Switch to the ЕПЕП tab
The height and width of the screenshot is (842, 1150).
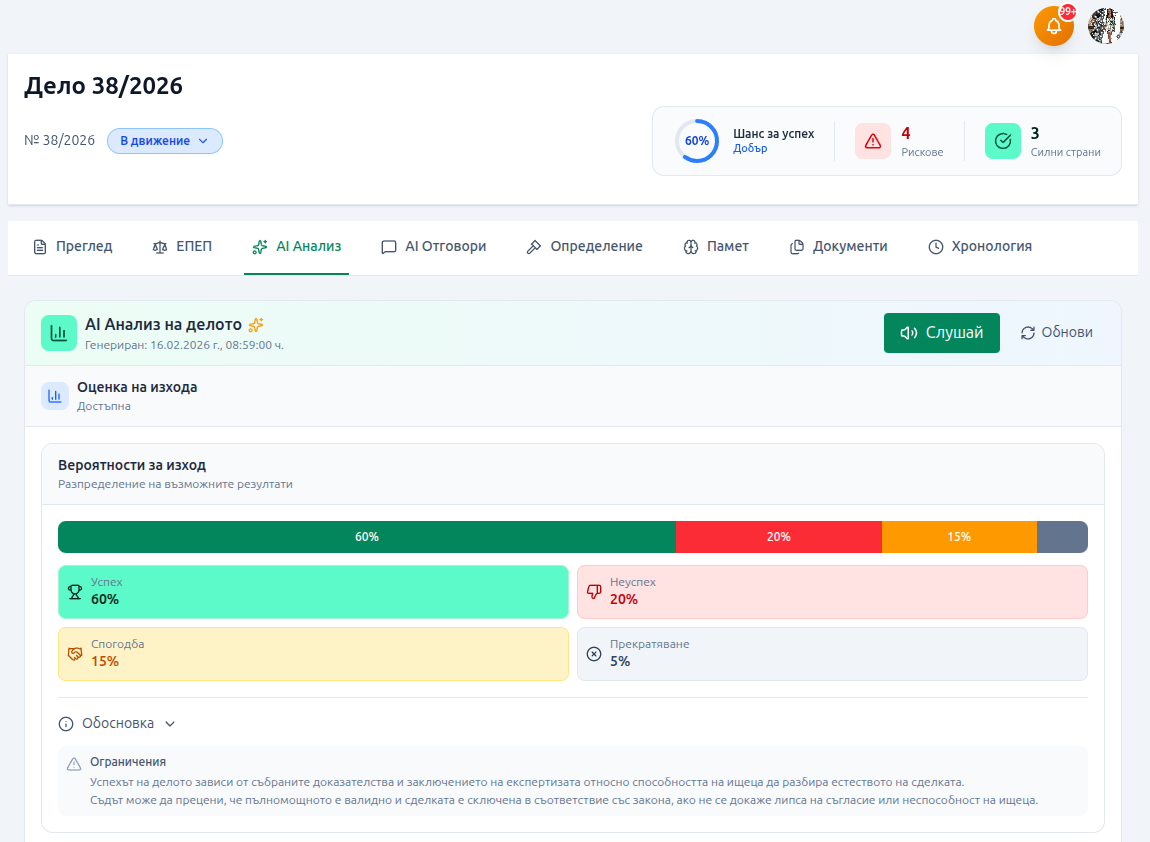[x=182, y=246]
